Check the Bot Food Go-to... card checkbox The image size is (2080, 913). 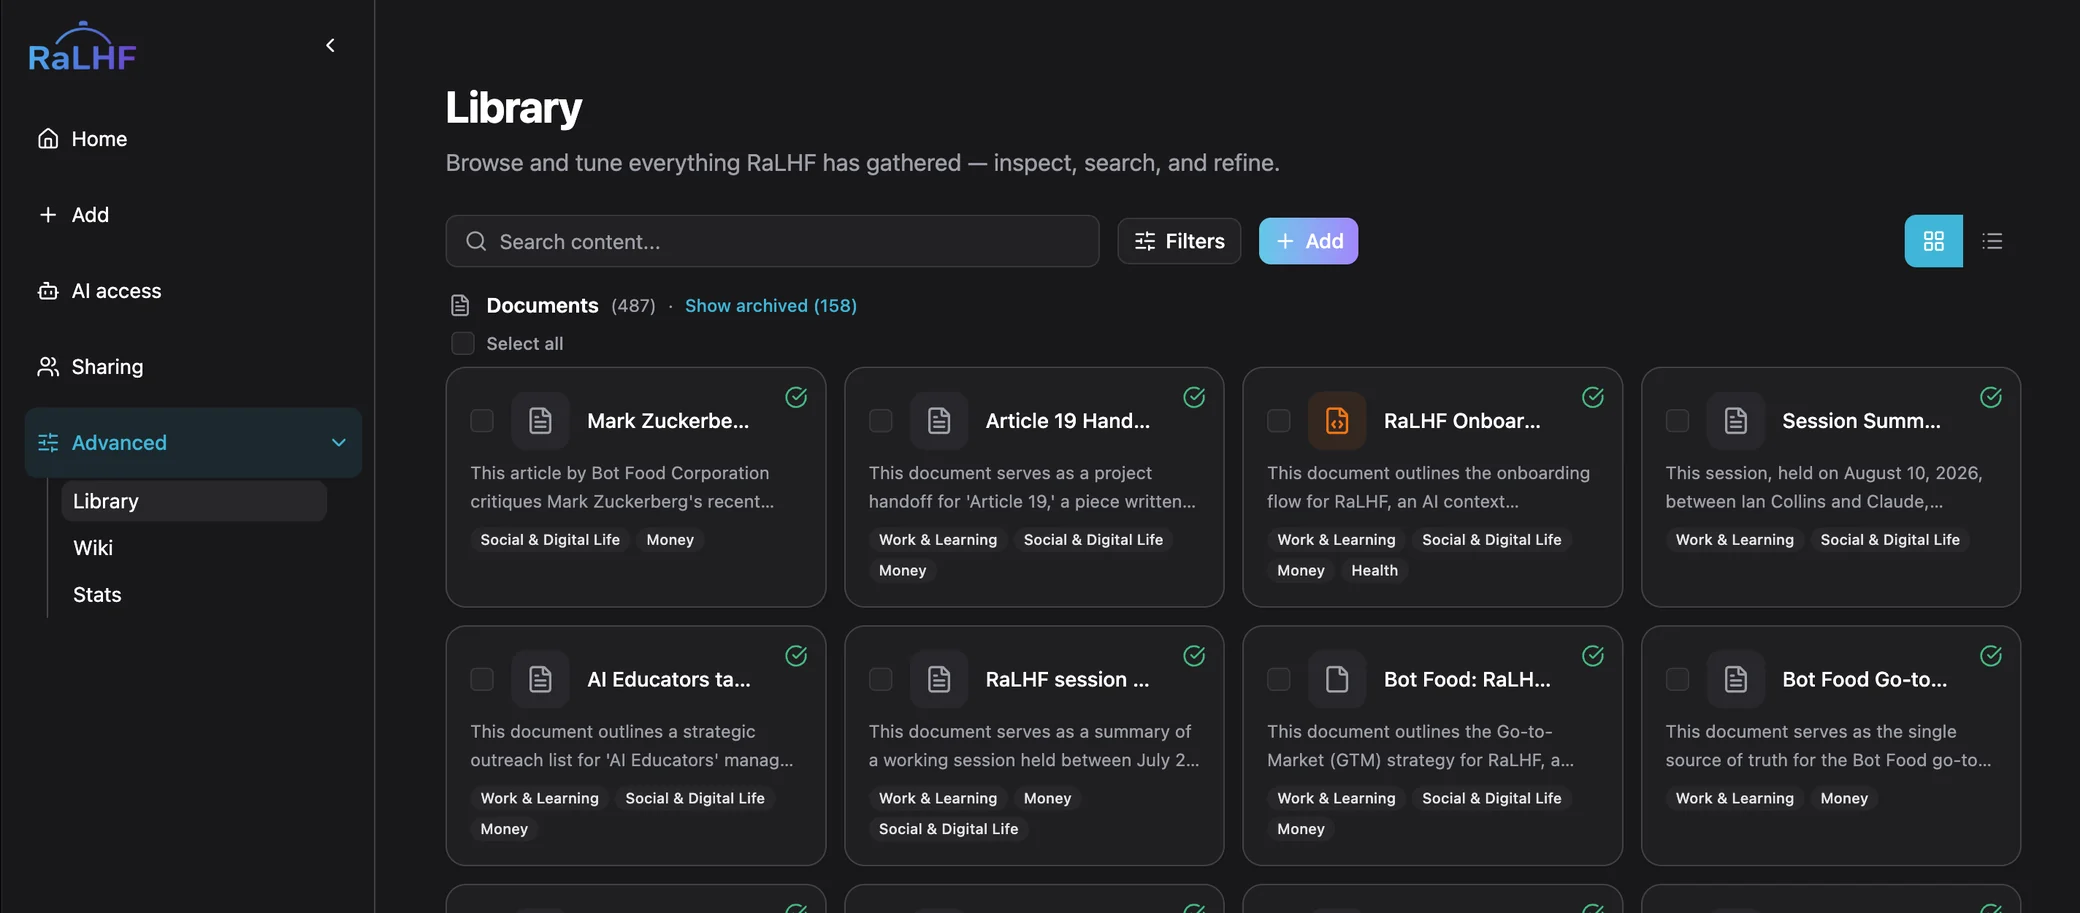pyautogui.click(x=1678, y=680)
